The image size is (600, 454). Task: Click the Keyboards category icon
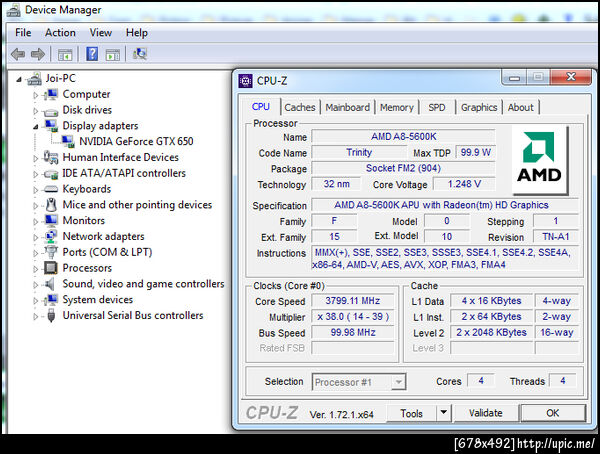(x=51, y=189)
